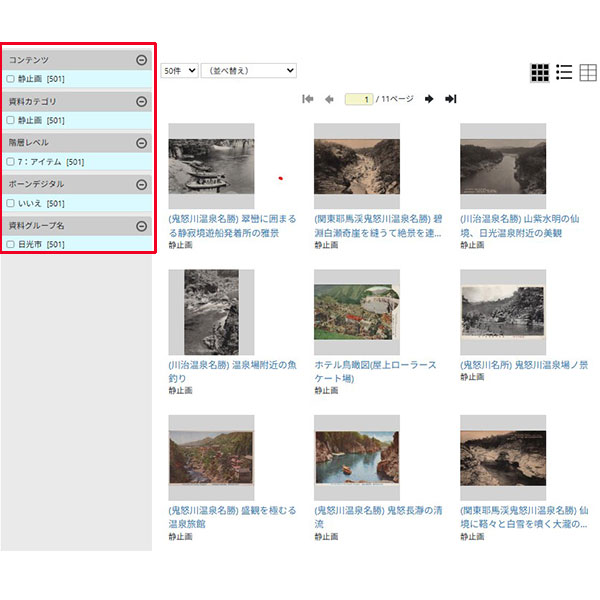Collapse the 資料グループ名 filter section
The width and height of the screenshot is (600, 600).
pyautogui.click(x=142, y=226)
